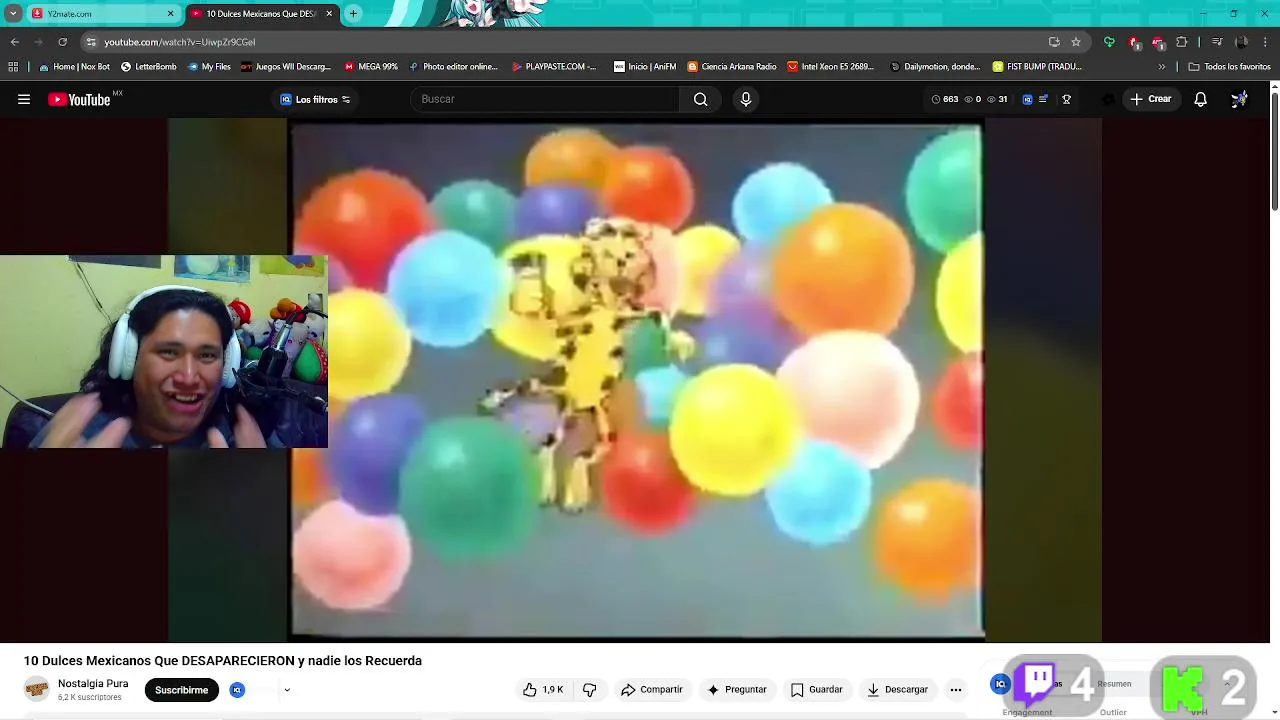Click the view site information icon
Image resolution: width=1280 pixels, height=720 pixels.
91,42
